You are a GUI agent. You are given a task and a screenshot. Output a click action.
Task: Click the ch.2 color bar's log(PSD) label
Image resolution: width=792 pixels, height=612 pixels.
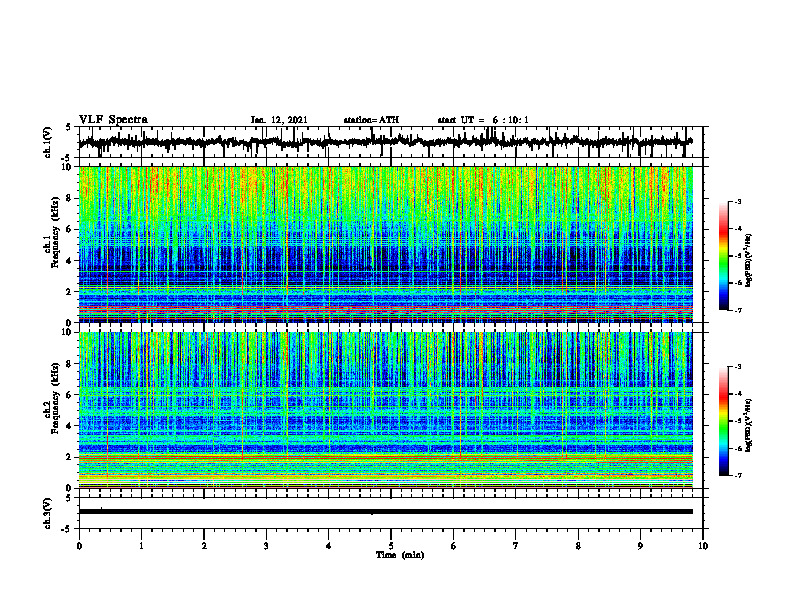click(x=749, y=425)
